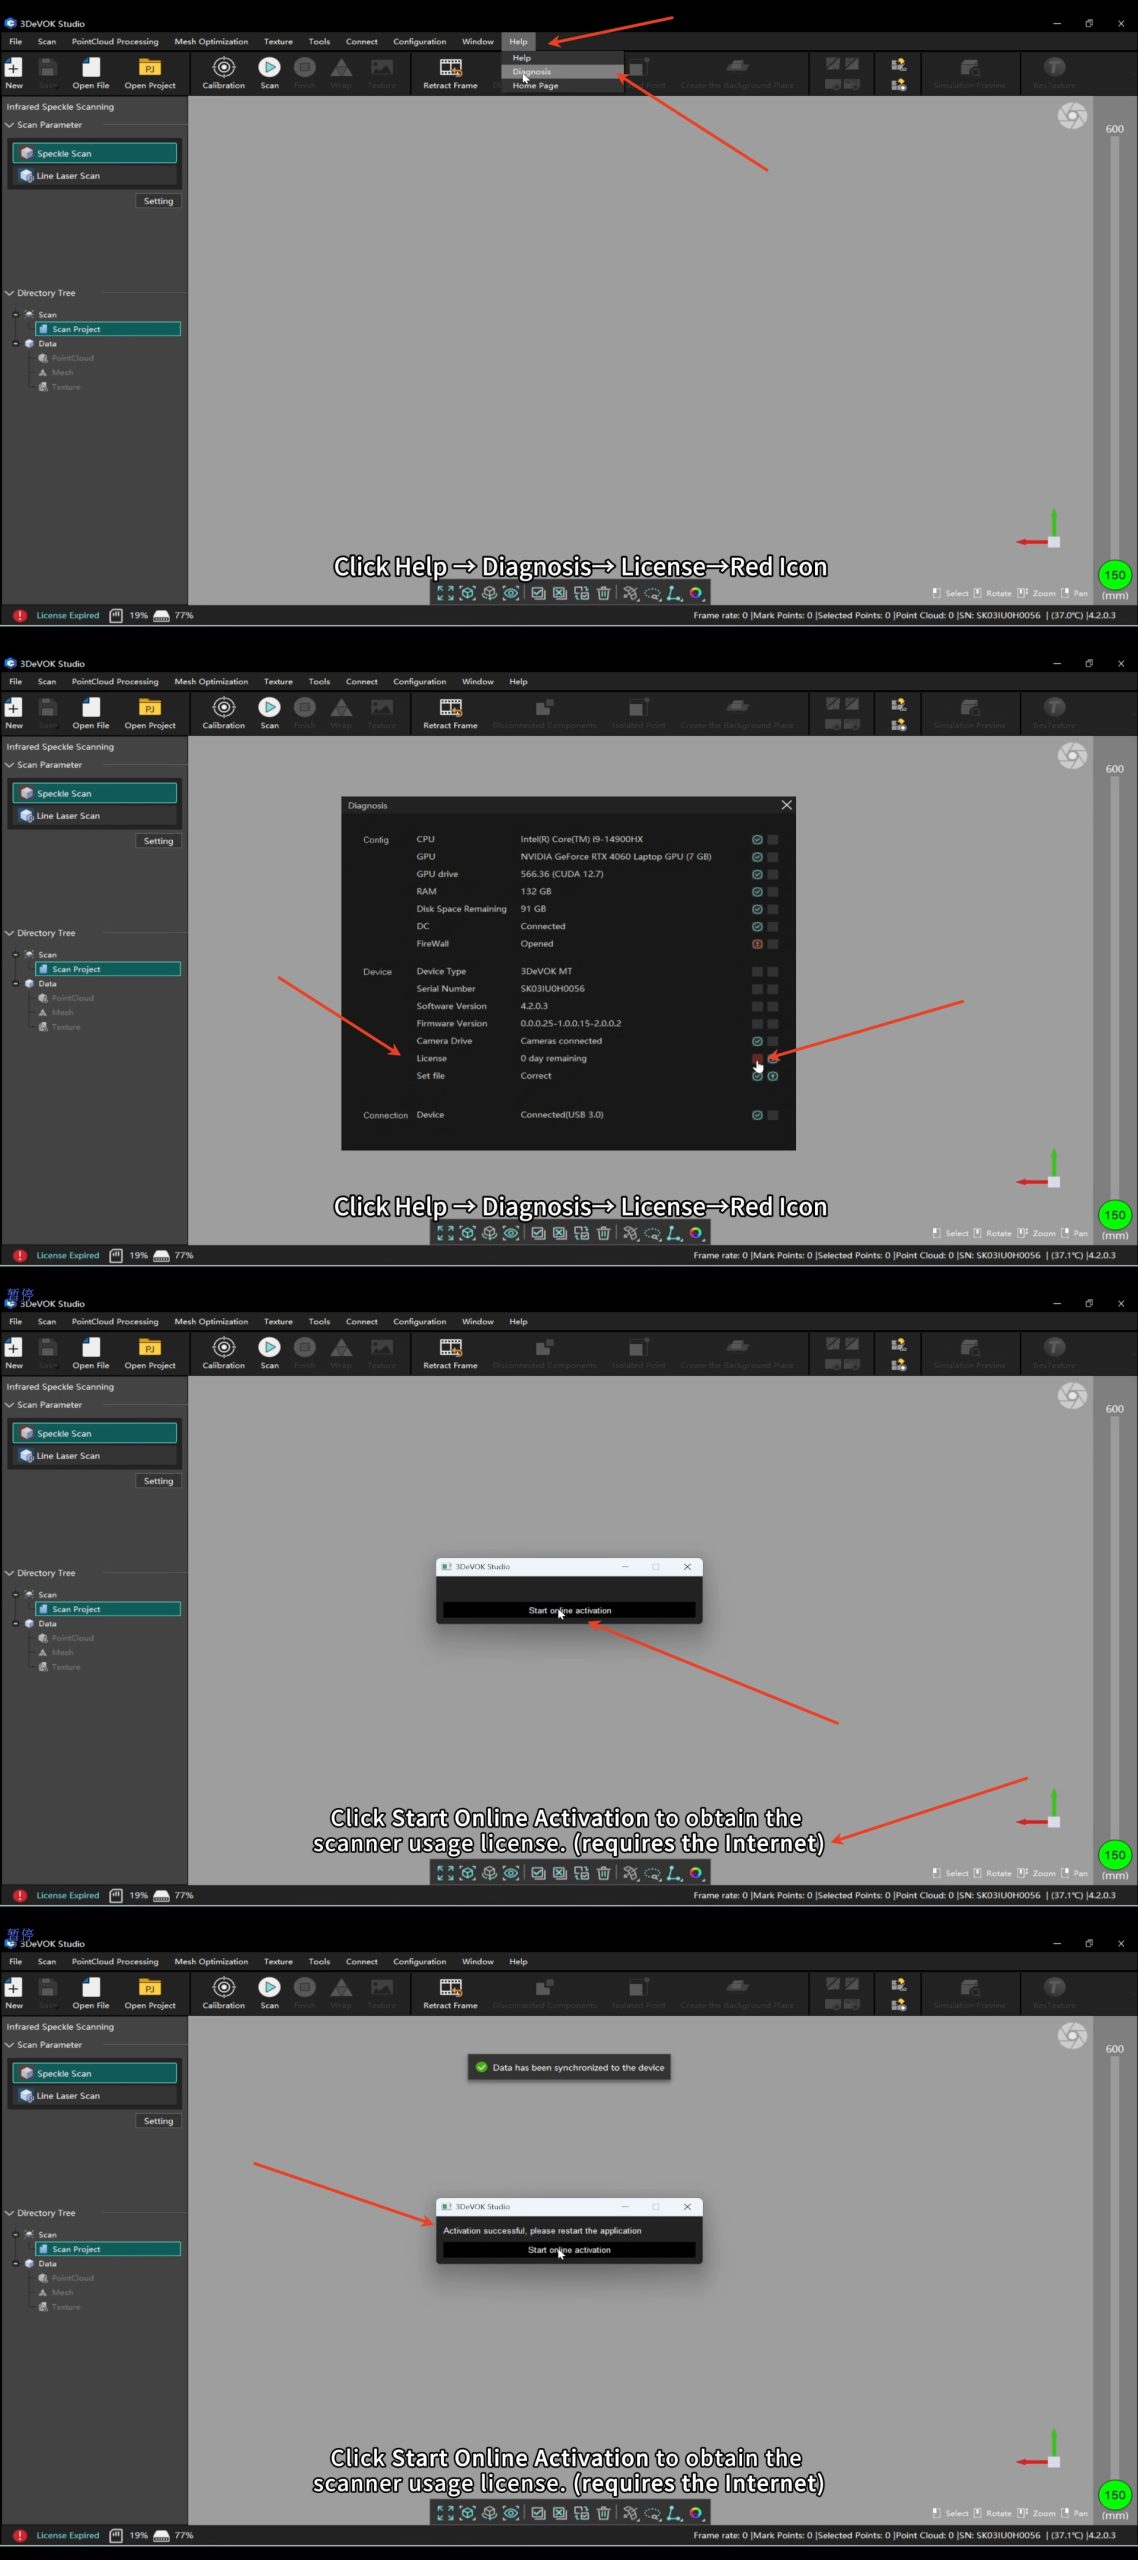Click the delete trash icon in view toolbar
The width and height of the screenshot is (1138, 2560).
(603, 593)
